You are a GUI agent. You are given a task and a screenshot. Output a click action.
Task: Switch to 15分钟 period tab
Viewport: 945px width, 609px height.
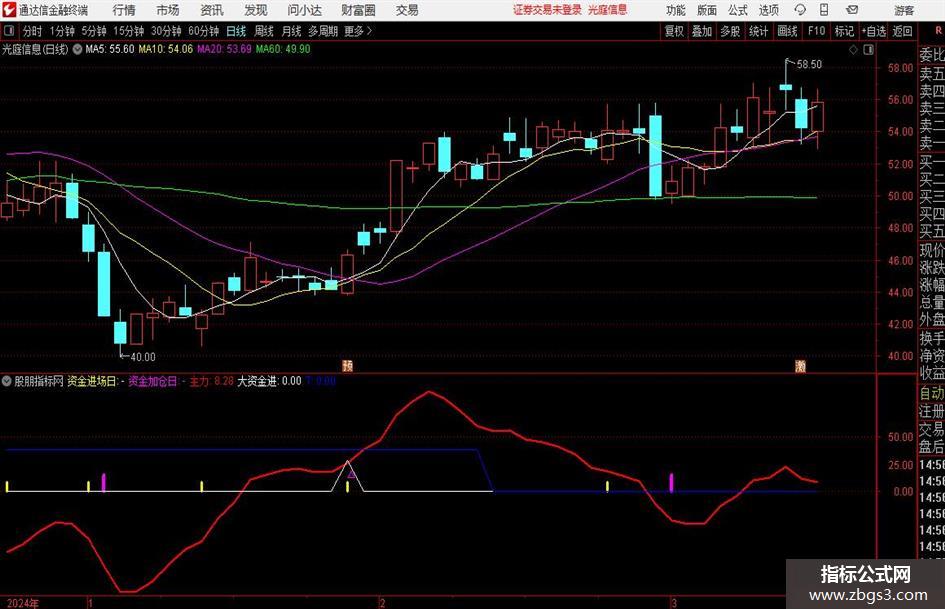[128, 31]
